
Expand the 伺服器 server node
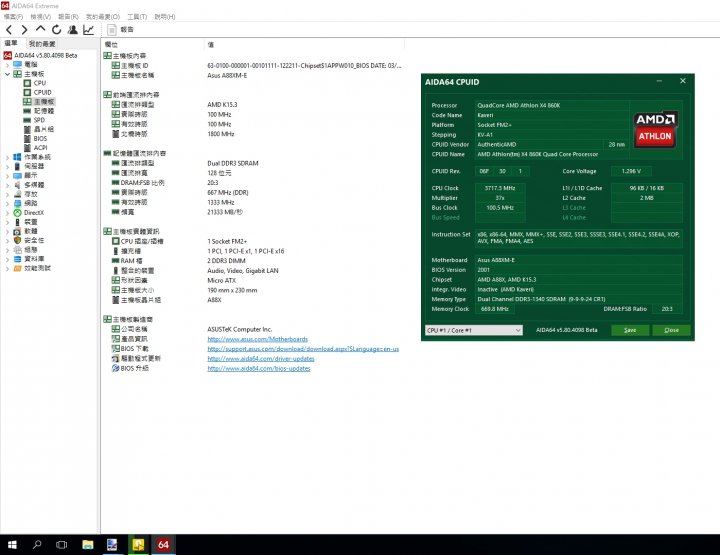coord(7,166)
